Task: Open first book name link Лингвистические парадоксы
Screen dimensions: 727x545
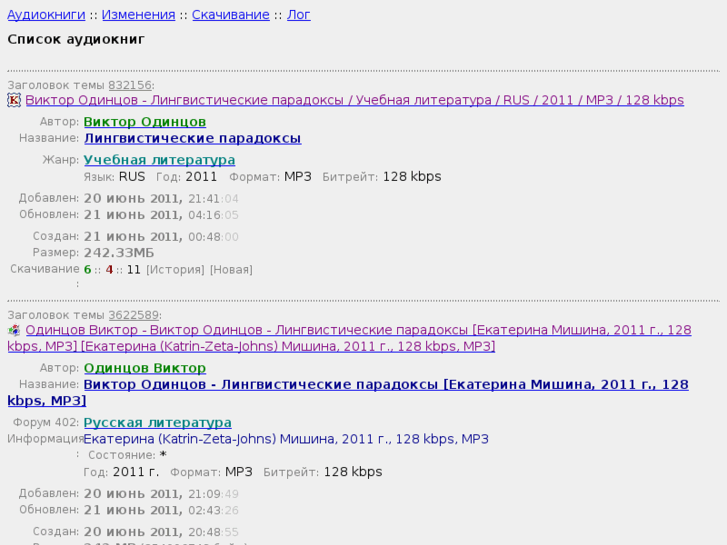Action: pyautogui.click(x=192, y=139)
